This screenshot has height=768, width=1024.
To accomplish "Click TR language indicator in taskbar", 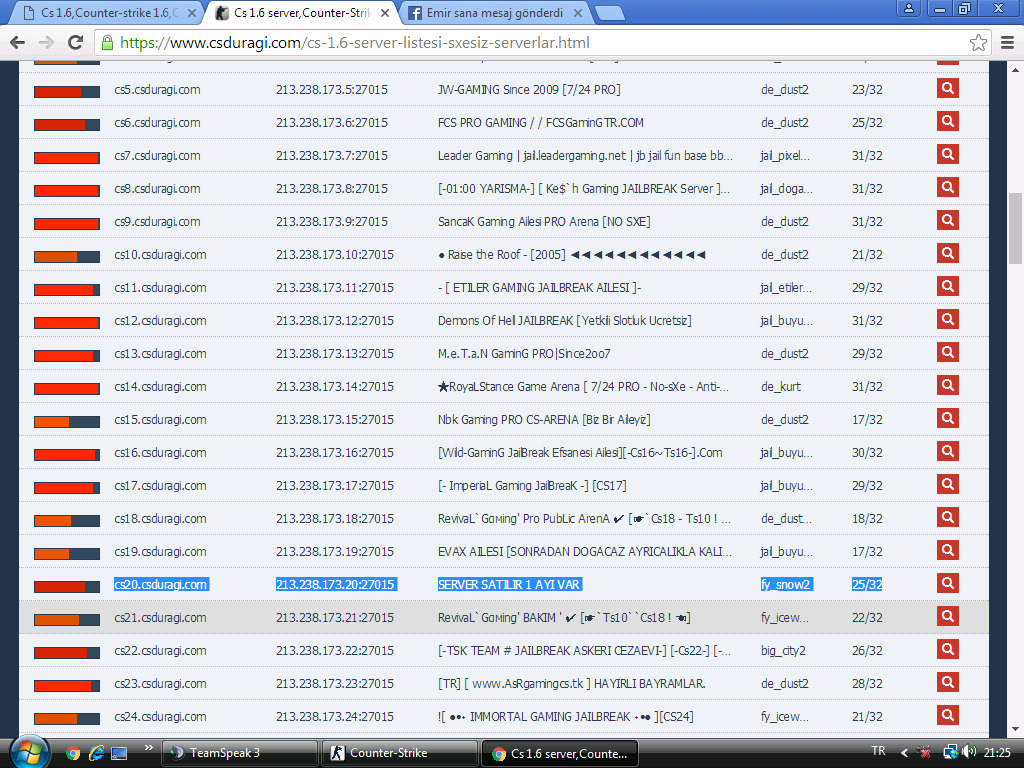I will click(878, 751).
